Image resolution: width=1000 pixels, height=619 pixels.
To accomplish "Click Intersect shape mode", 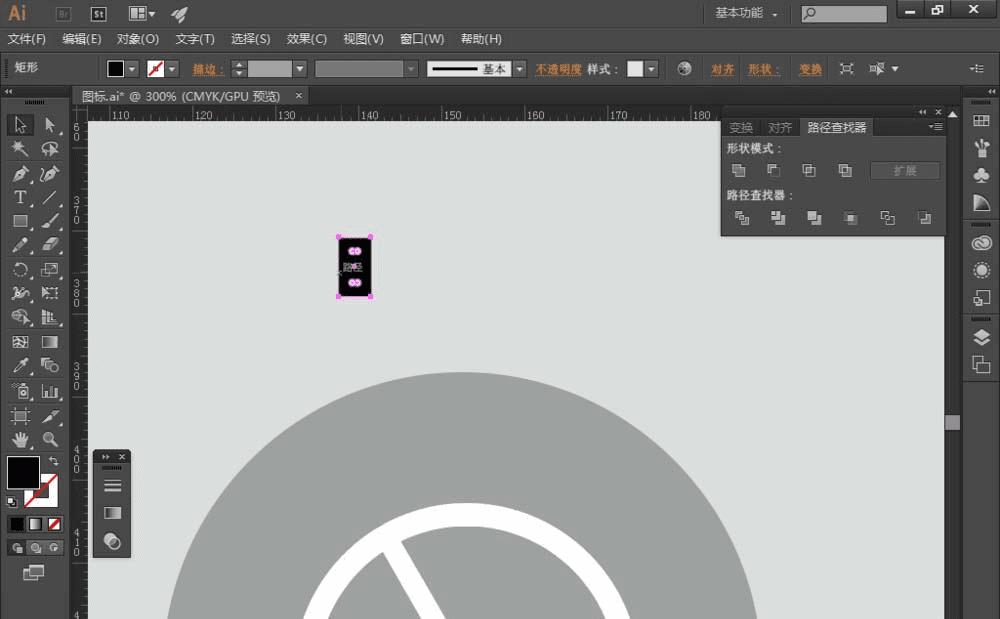I will coord(809,170).
